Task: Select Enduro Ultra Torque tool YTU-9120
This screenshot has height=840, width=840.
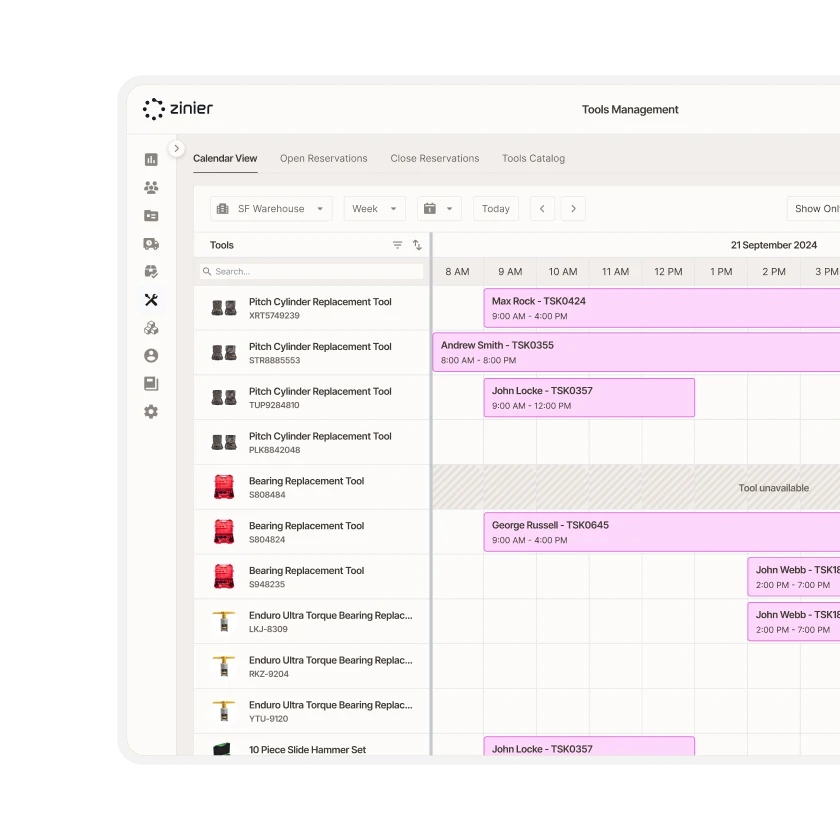Action: pyautogui.click(x=312, y=711)
